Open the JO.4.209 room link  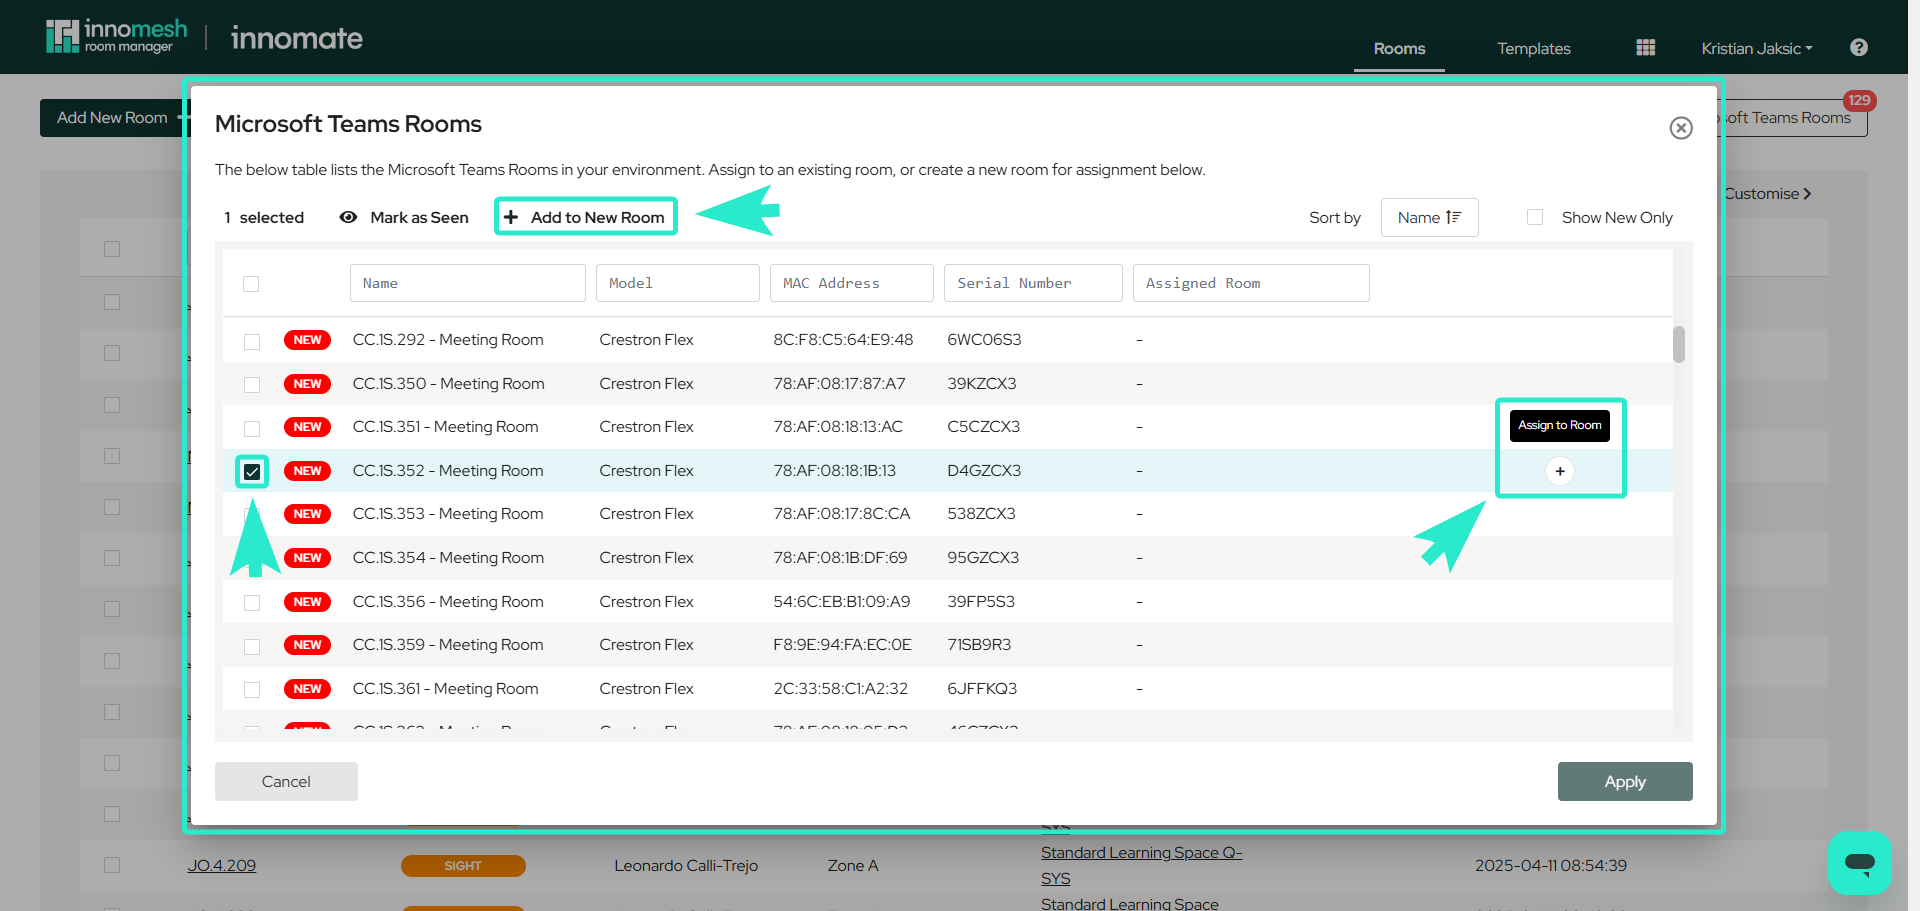221,866
